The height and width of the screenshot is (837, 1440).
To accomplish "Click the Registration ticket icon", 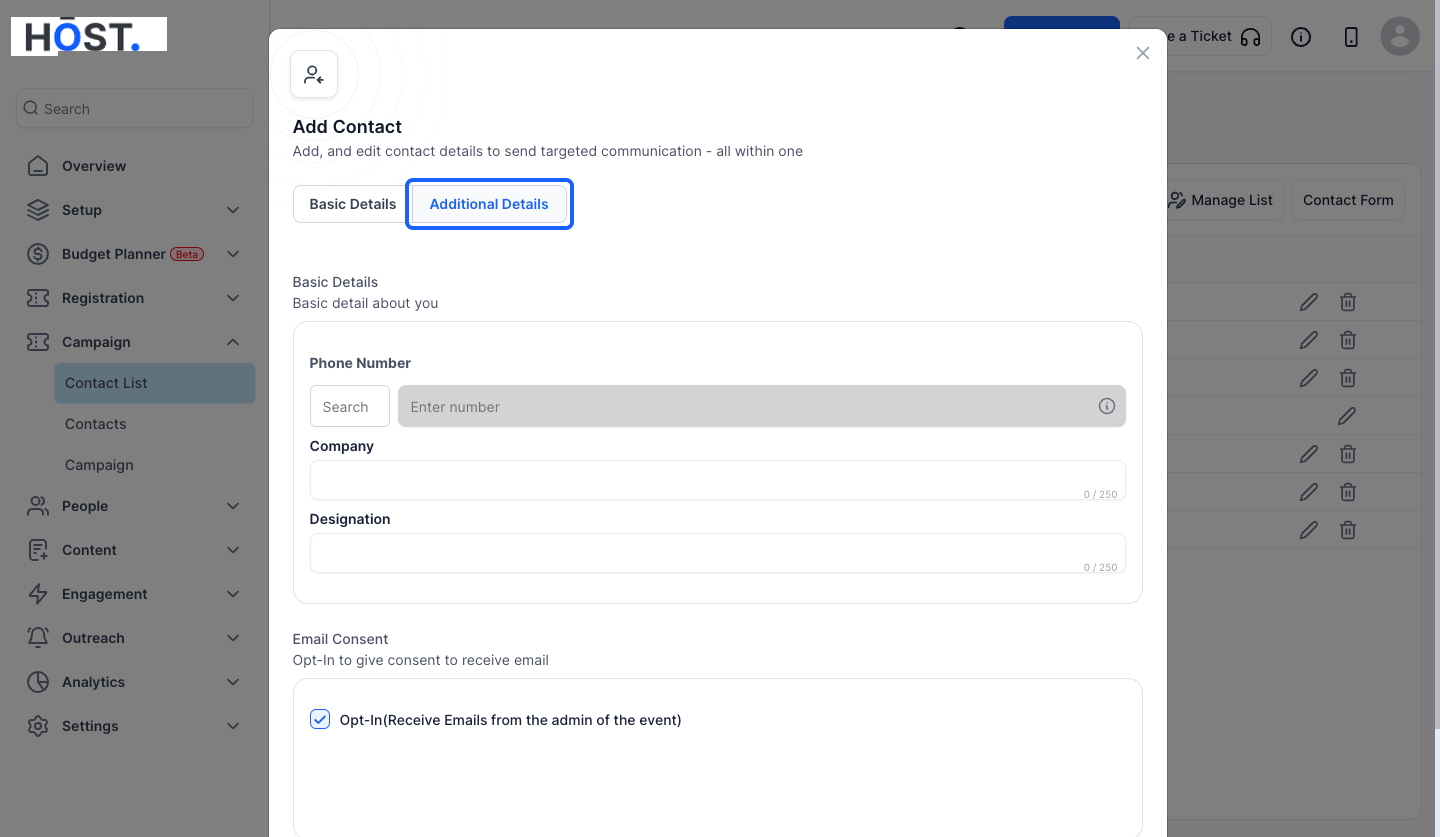I will (38, 298).
